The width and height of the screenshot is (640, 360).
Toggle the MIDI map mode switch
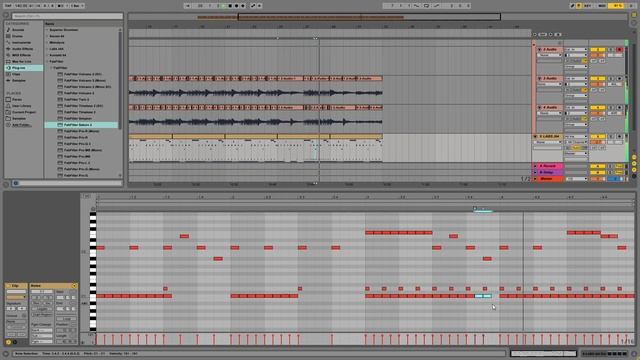[x=602, y=6]
